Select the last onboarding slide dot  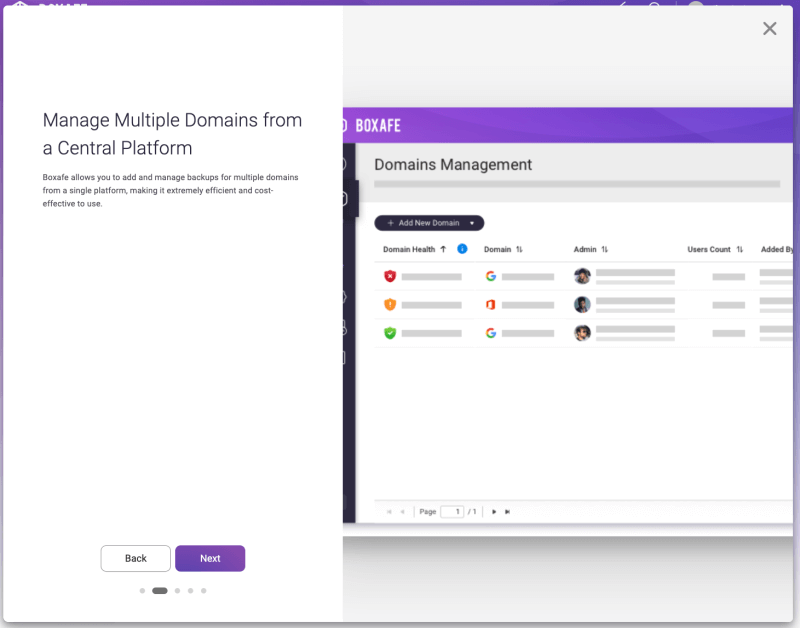[203, 591]
